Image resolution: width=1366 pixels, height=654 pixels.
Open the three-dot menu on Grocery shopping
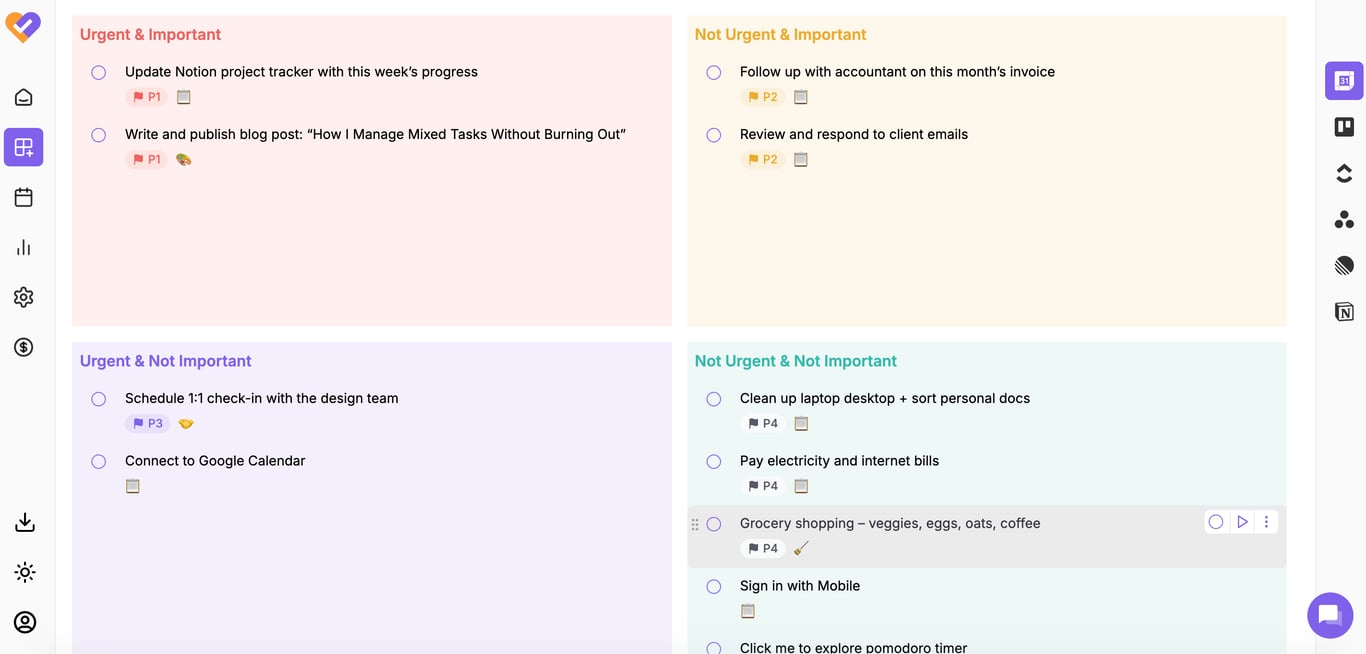click(x=1266, y=521)
